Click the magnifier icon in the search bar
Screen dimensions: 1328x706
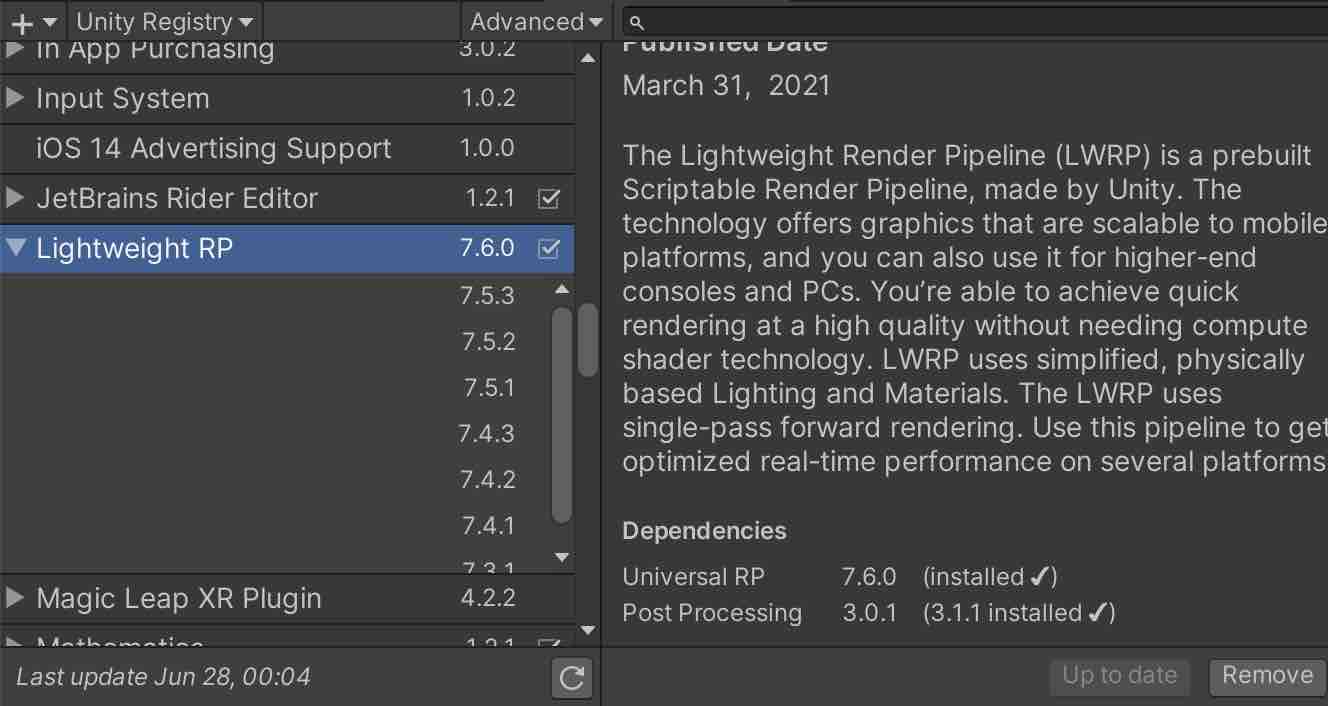pyautogui.click(x=637, y=22)
